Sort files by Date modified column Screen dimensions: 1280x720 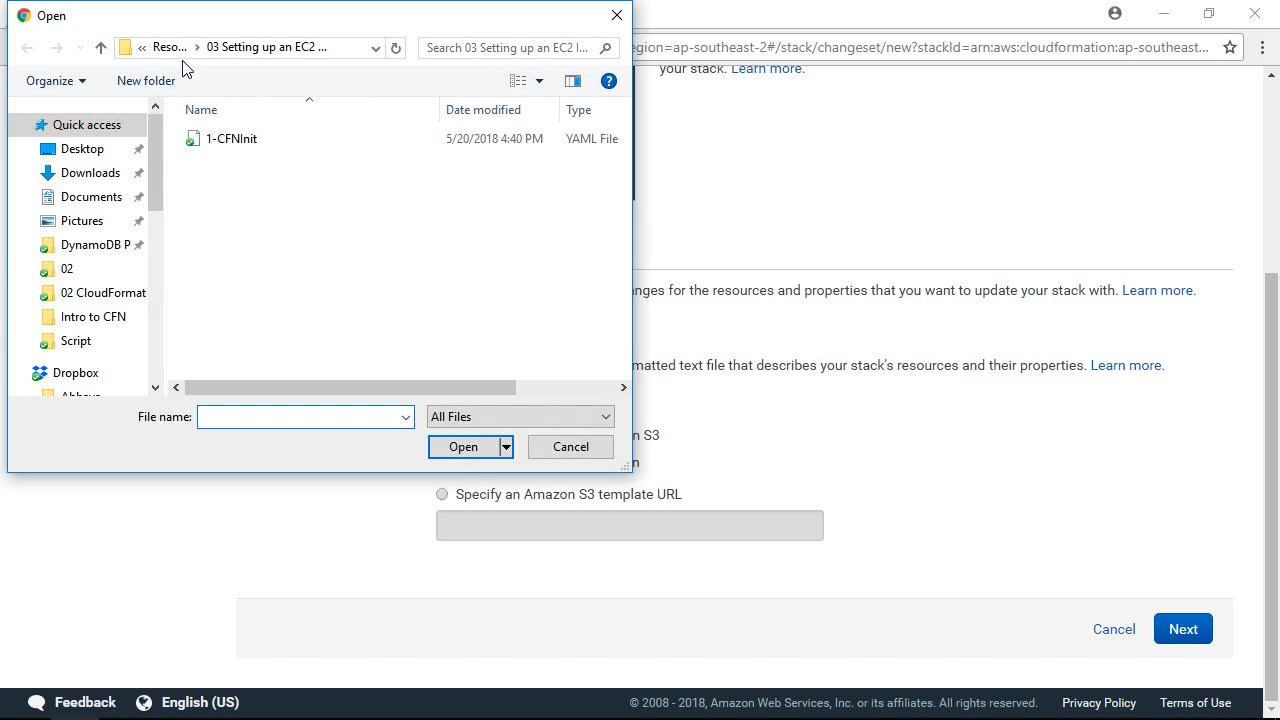click(483, 110)
